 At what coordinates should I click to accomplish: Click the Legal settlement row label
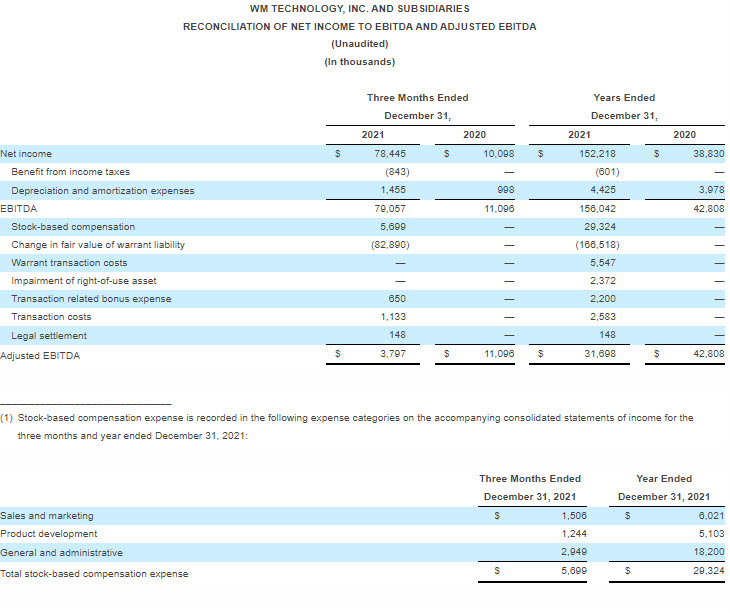pos(49,336)
